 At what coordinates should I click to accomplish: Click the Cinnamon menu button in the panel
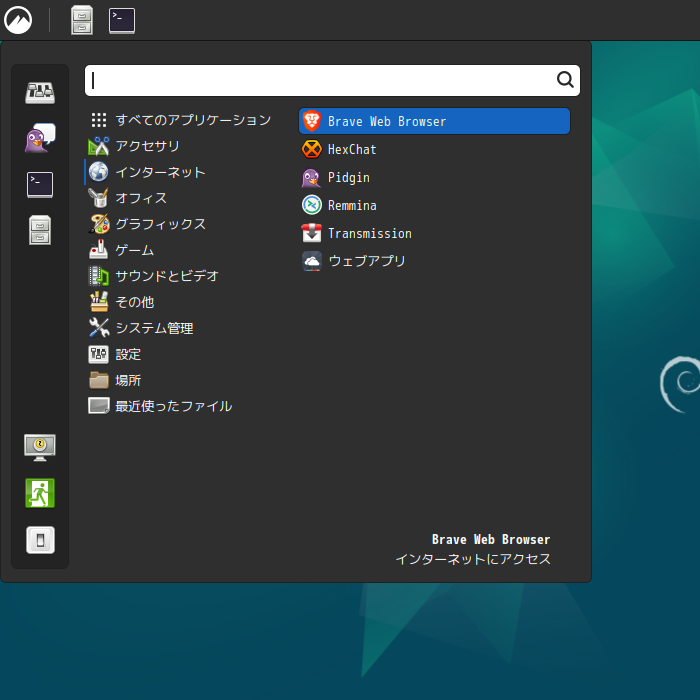pos(19,20)
